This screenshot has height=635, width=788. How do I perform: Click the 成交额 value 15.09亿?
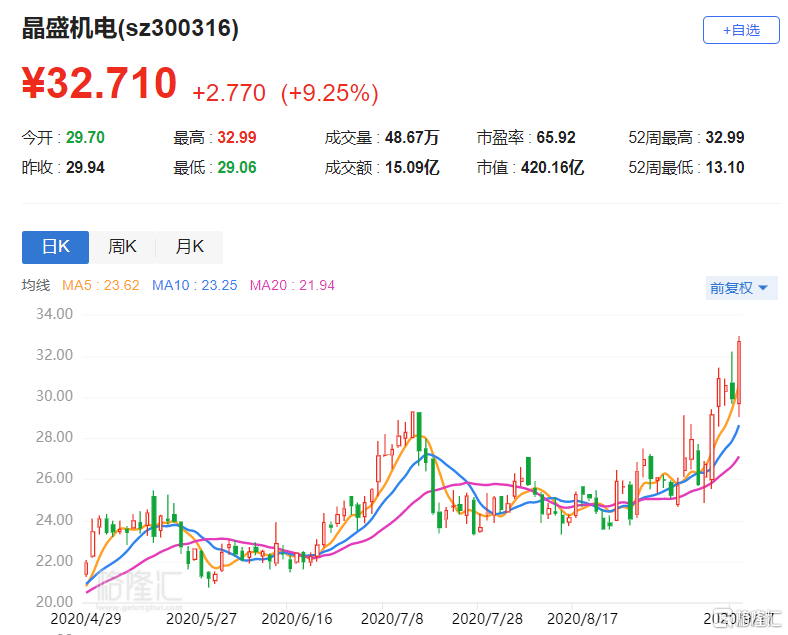tap(412, 167)
